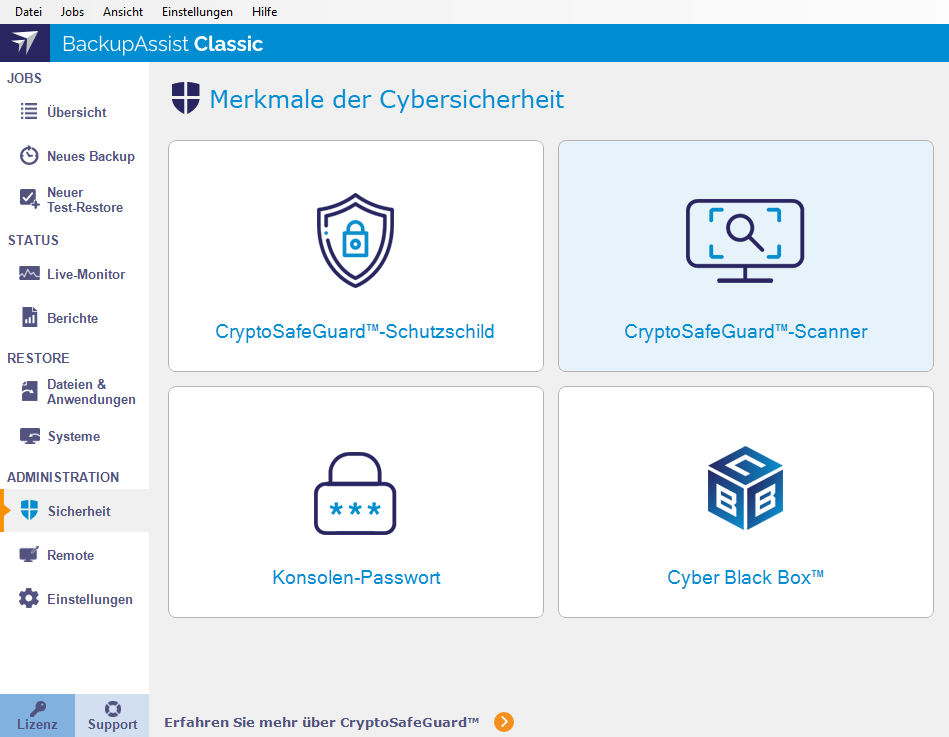
Task: Click the BackupAssist logo icon
Action: click(x=22, y=43)
